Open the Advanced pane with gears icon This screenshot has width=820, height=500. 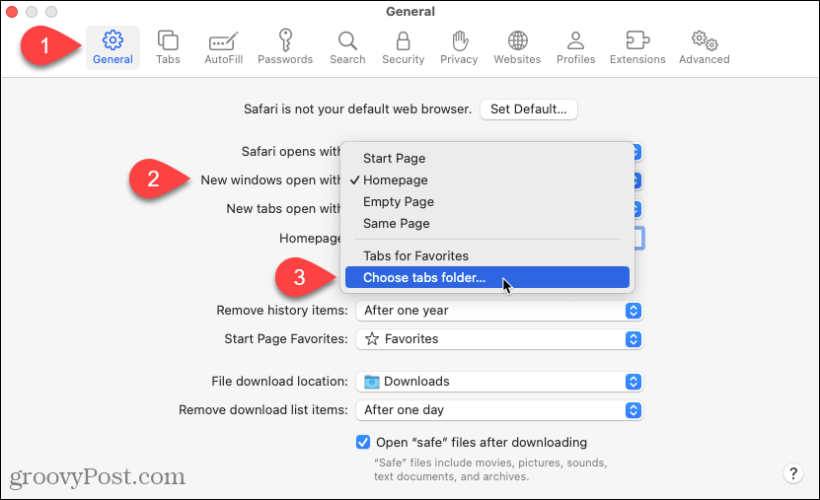tap(704, 48)
